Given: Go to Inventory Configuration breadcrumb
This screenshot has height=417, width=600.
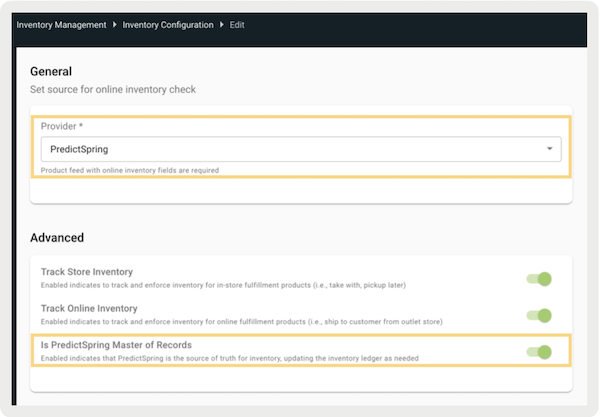Looking at the screenshot, I should [168, 25].
